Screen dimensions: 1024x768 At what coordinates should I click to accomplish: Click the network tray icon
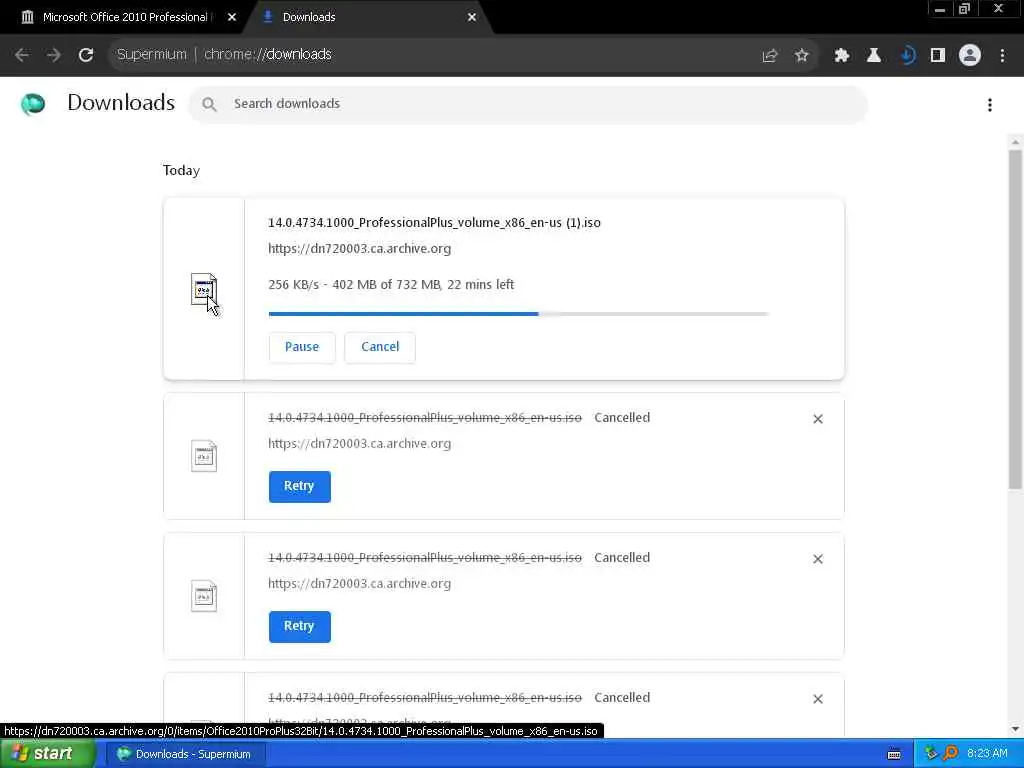coord(931,754)
